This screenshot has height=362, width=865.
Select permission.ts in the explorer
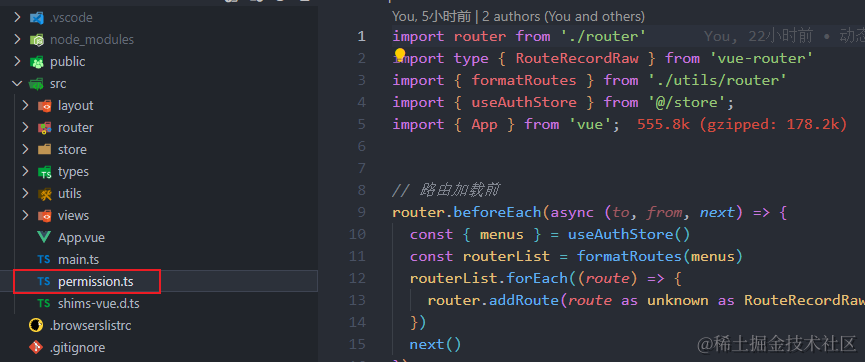[95, 281]
